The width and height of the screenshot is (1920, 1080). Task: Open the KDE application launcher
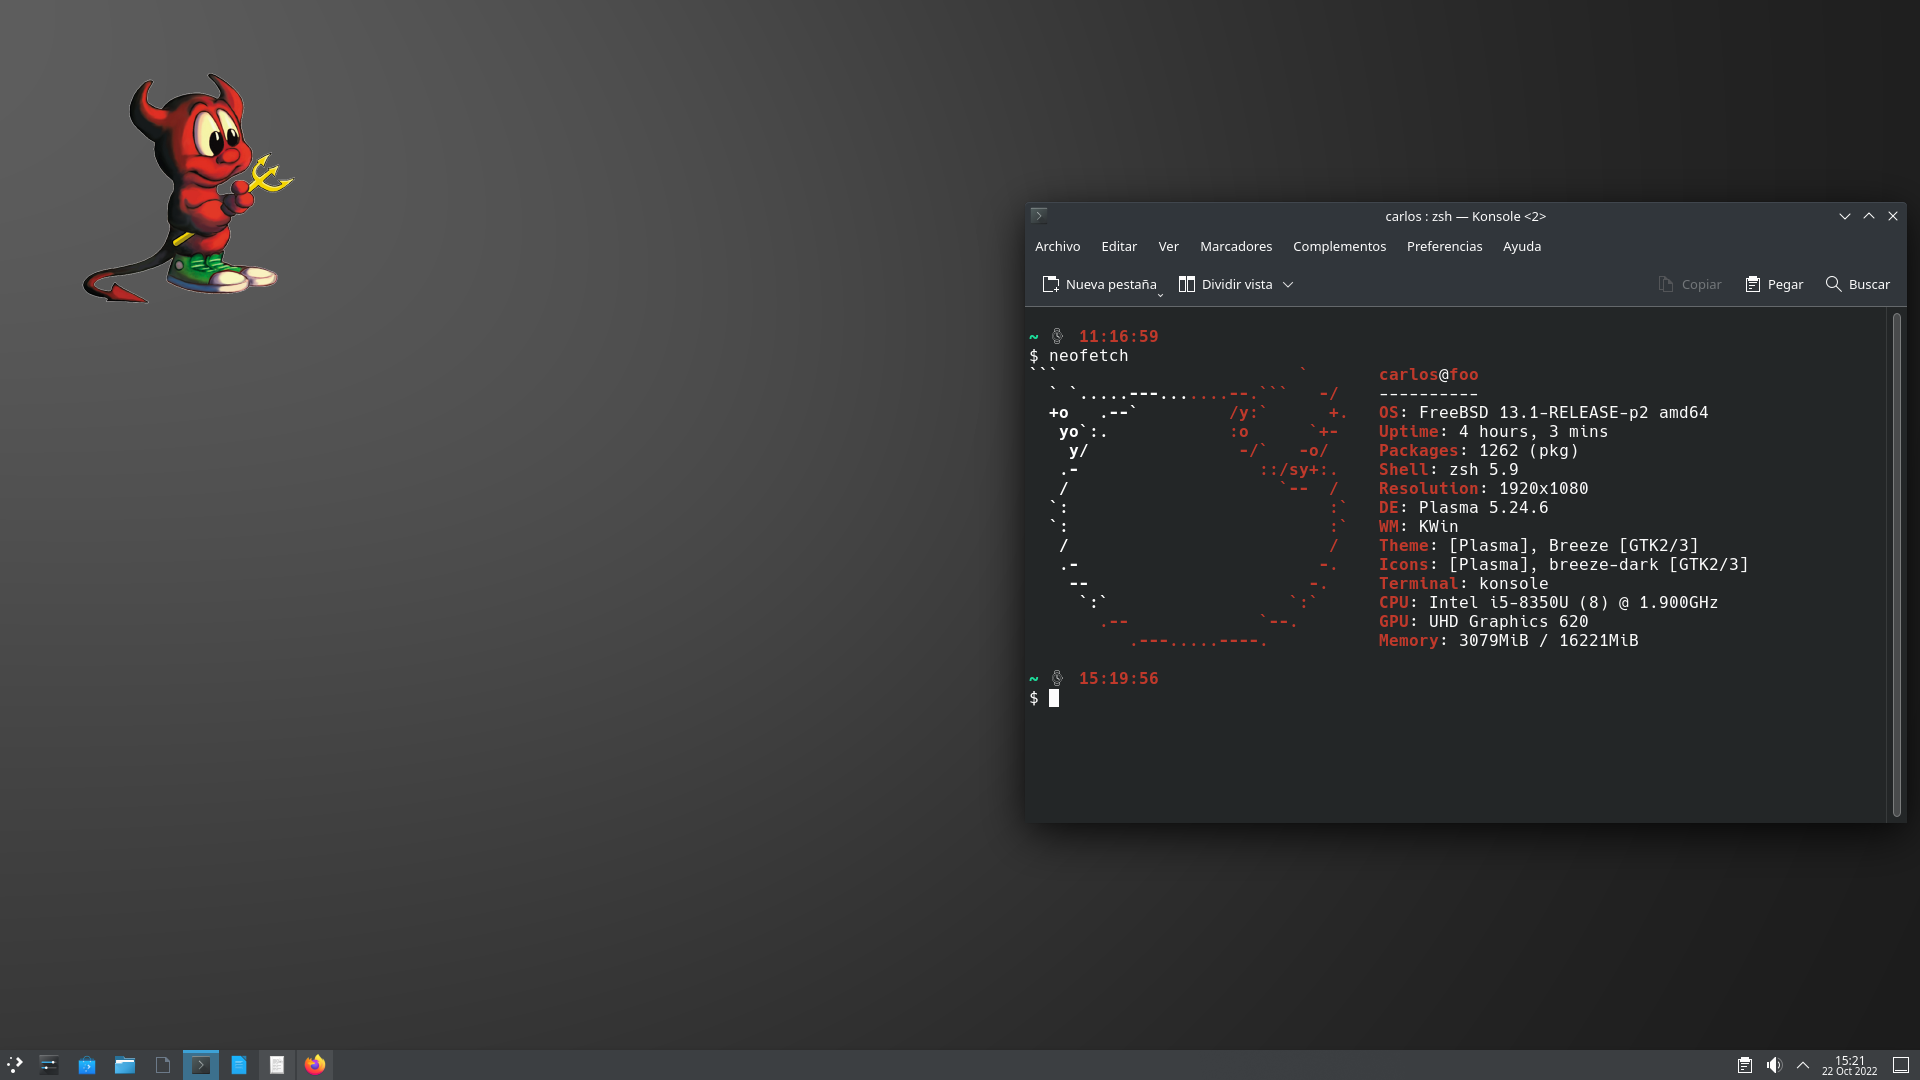click(x=14, y=1065)
